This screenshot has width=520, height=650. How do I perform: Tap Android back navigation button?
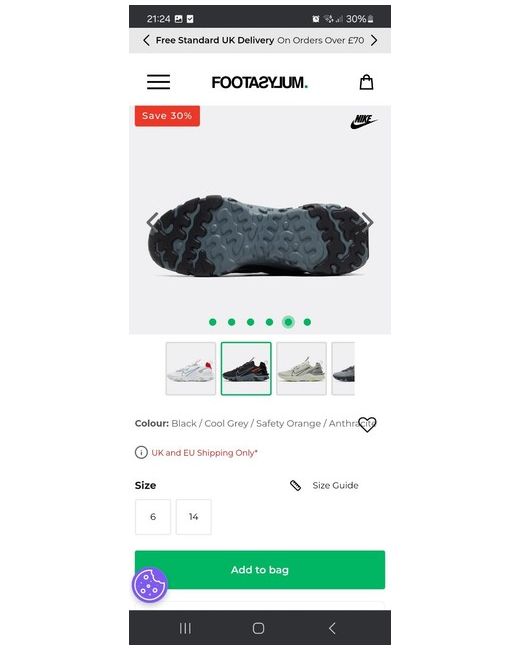click(x=332, y=628)
